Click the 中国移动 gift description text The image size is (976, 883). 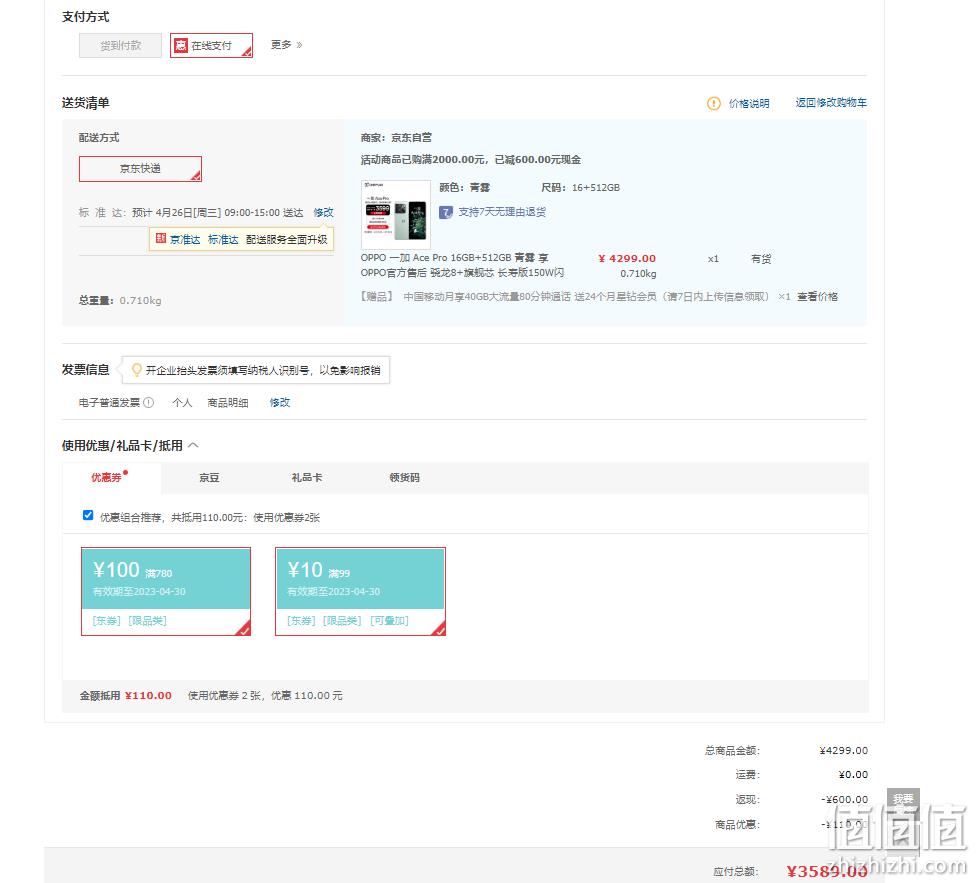click(586, 297)
